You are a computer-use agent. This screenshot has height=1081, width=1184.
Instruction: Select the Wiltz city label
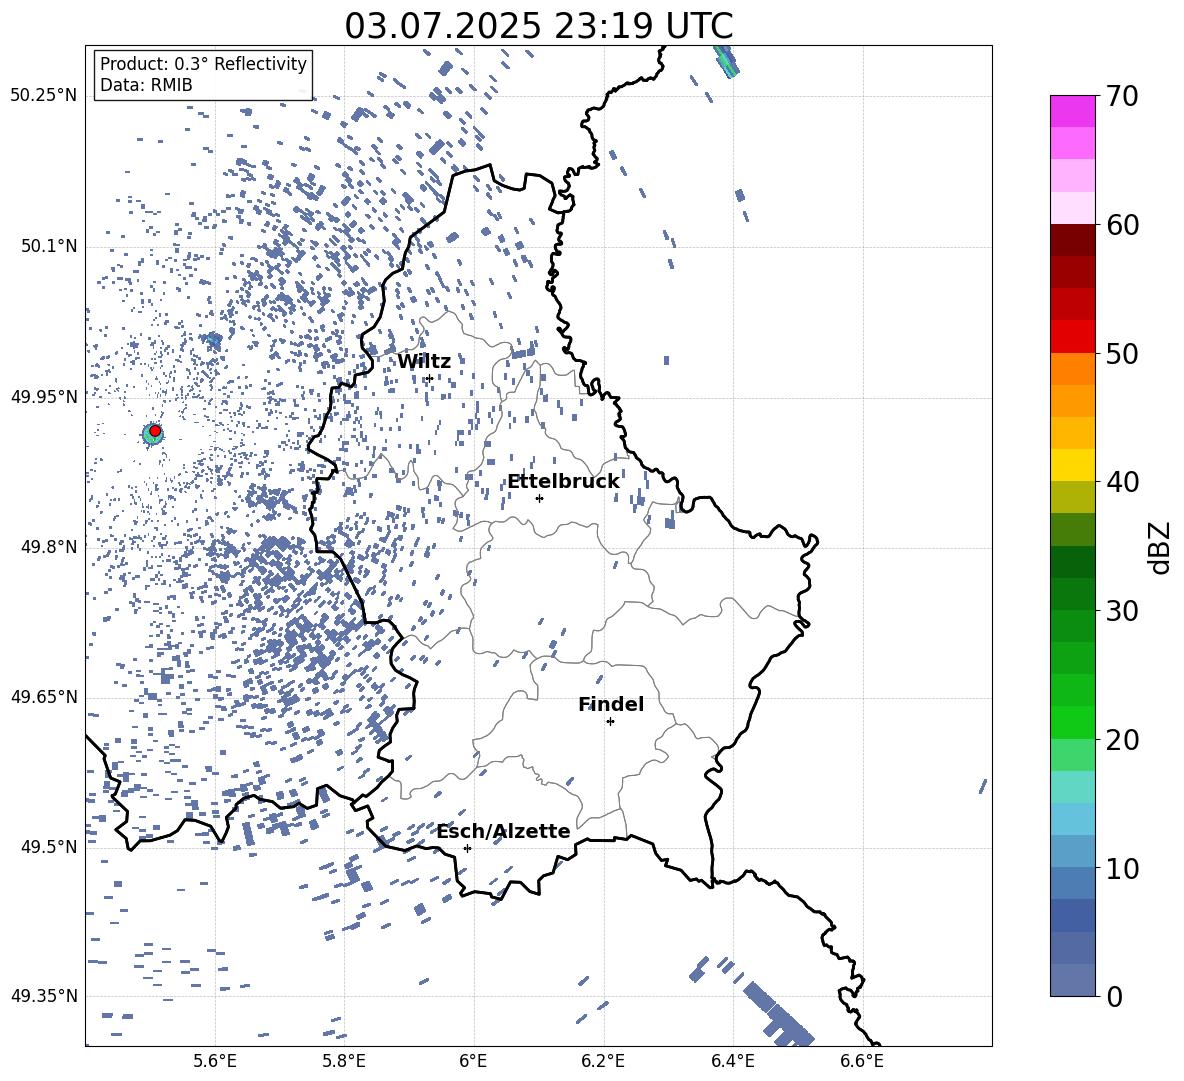pyautogui.click(x=424, y=362)
